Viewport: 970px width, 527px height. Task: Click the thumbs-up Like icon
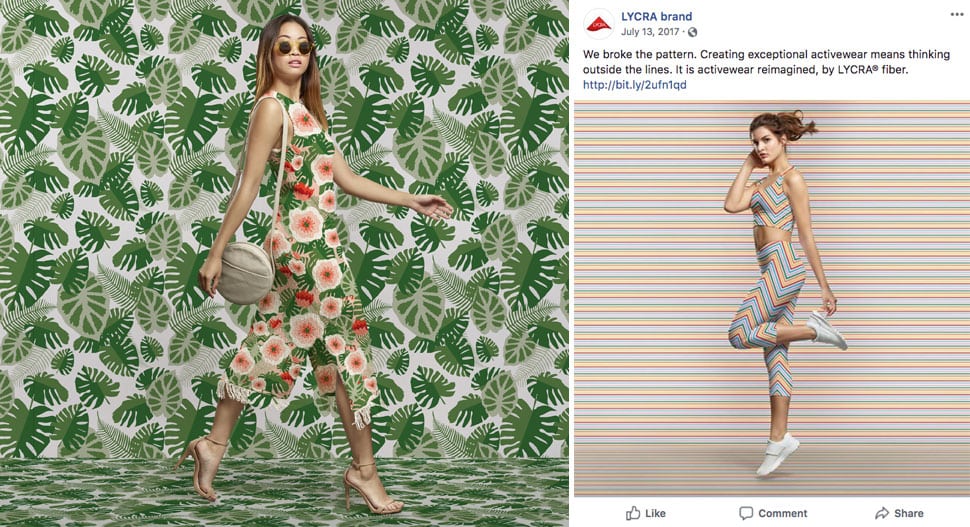coord(632,513)
